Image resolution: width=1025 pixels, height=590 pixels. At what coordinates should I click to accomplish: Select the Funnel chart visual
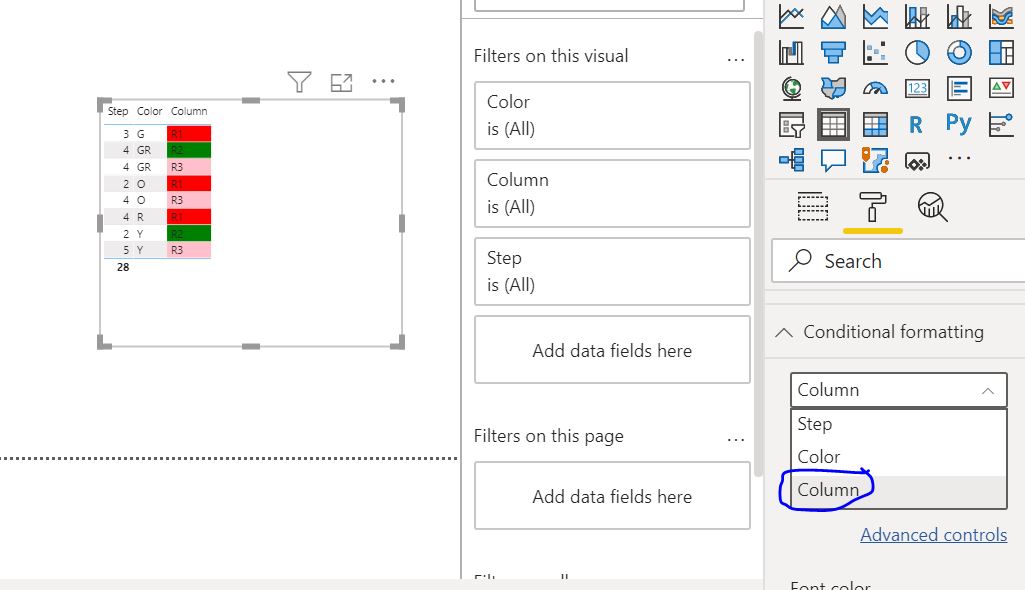833,52
